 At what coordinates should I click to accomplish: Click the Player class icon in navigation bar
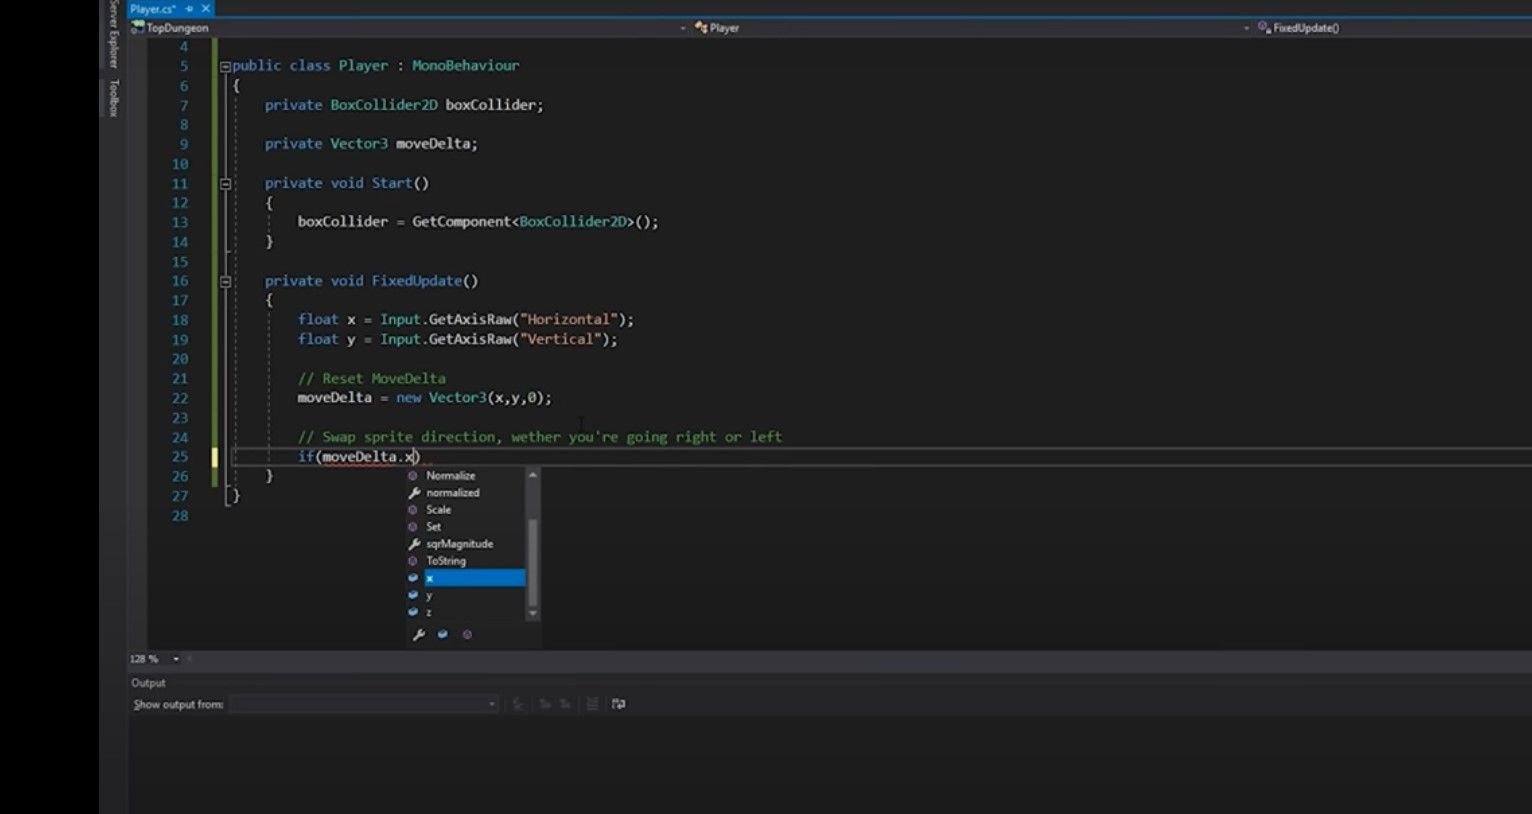(701, 28)
